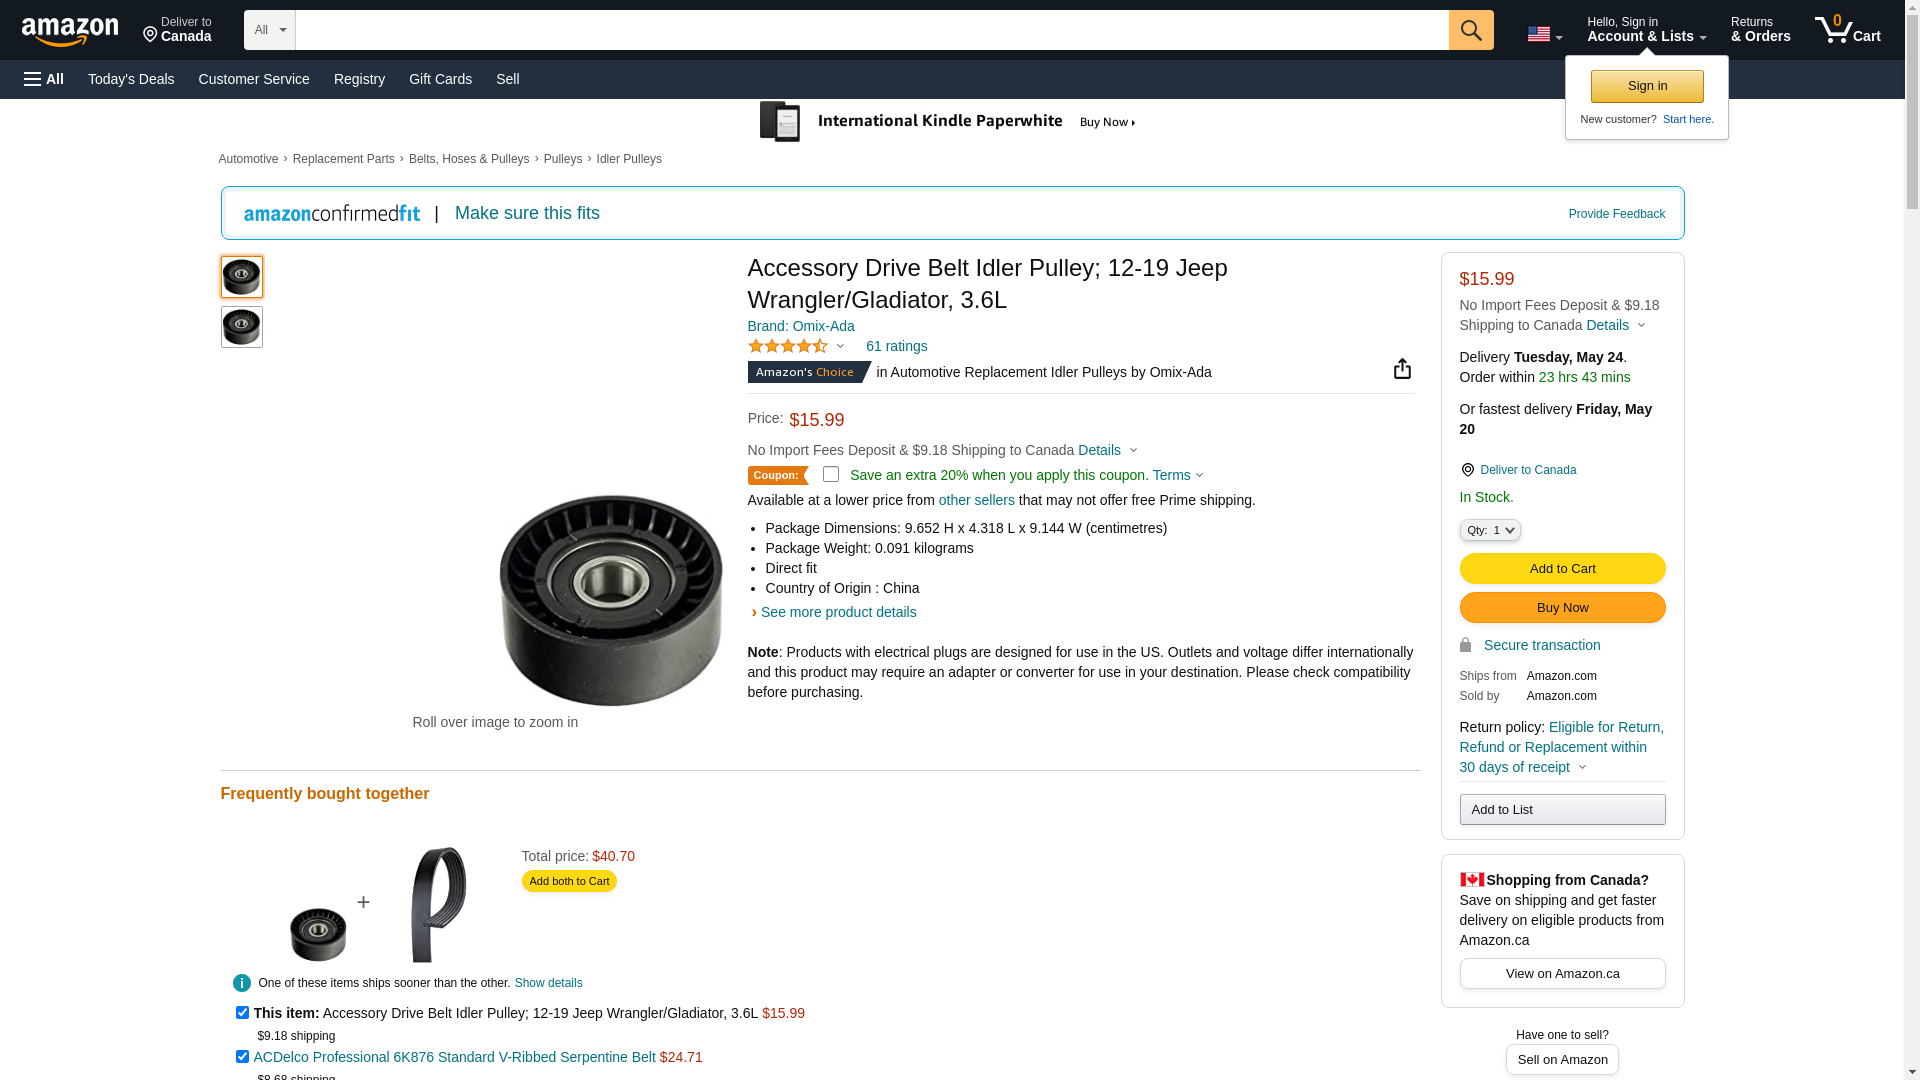Open Today's Deals menu item

click(131, 79)
